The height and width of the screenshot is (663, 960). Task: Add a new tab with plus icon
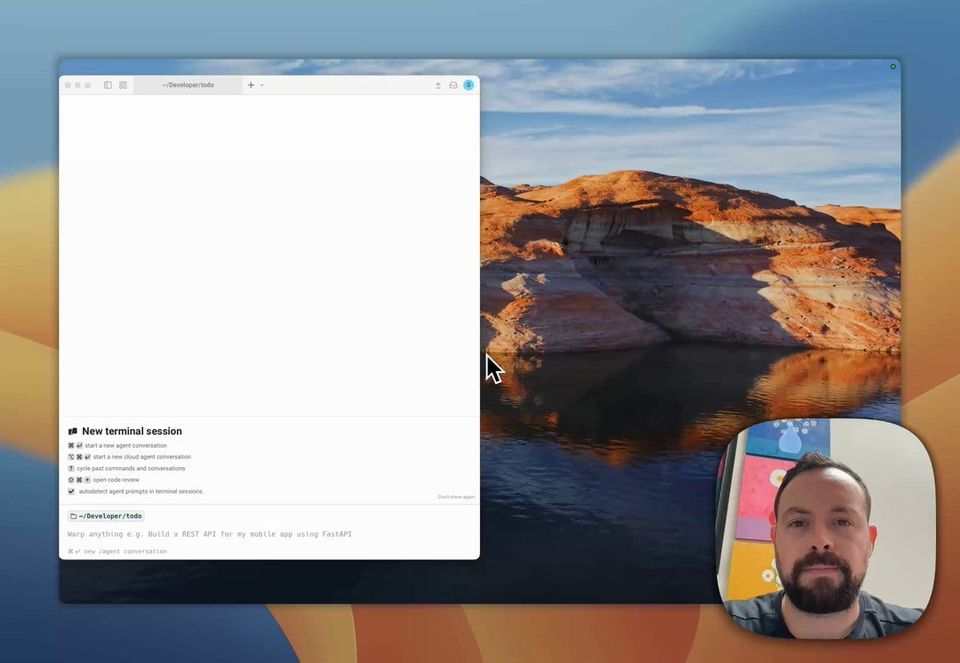251,85
